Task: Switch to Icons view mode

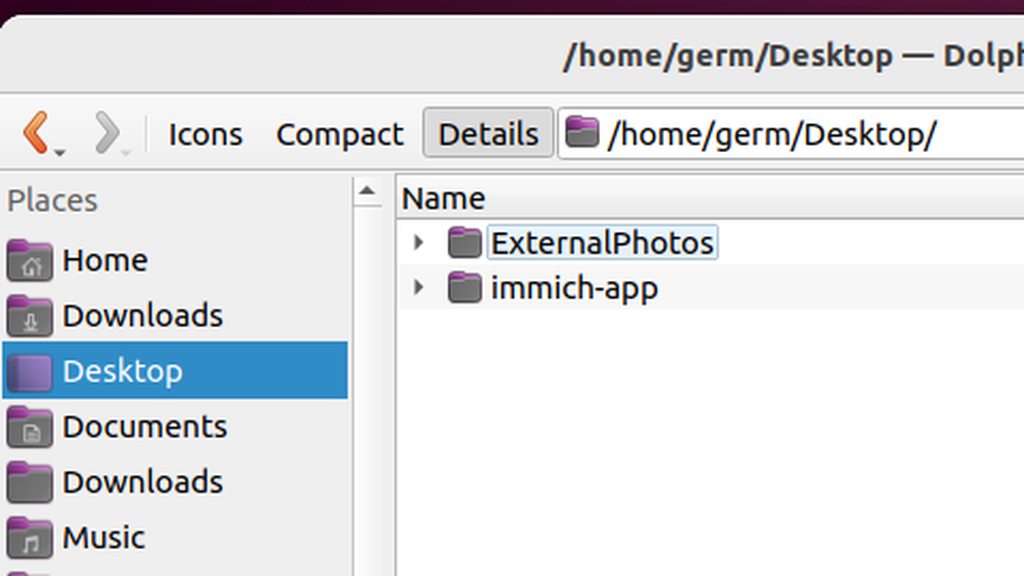Action: click(x=205, y=134)
